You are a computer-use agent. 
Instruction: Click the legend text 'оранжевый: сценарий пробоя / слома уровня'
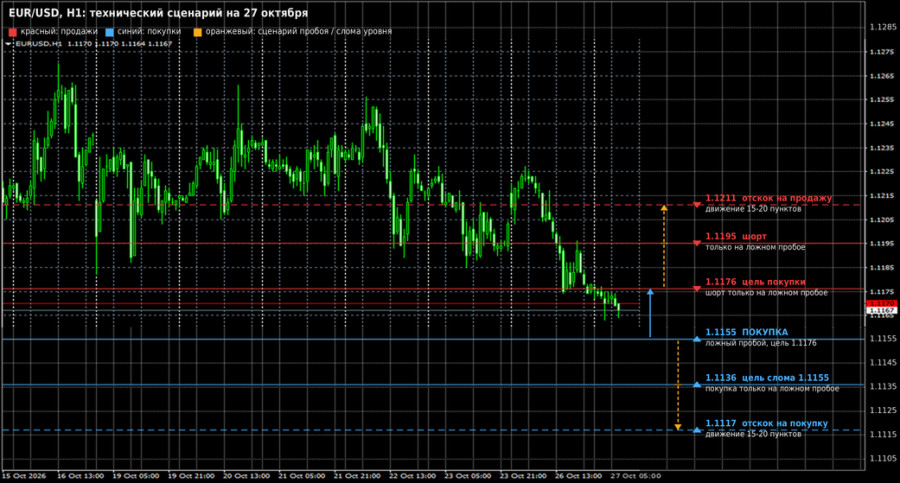pyautogui.click(x=298, y=32)
